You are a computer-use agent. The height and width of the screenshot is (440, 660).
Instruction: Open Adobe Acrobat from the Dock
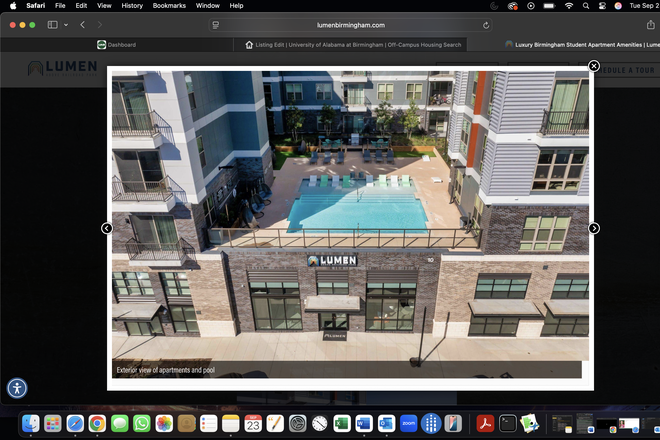[485, 424]
